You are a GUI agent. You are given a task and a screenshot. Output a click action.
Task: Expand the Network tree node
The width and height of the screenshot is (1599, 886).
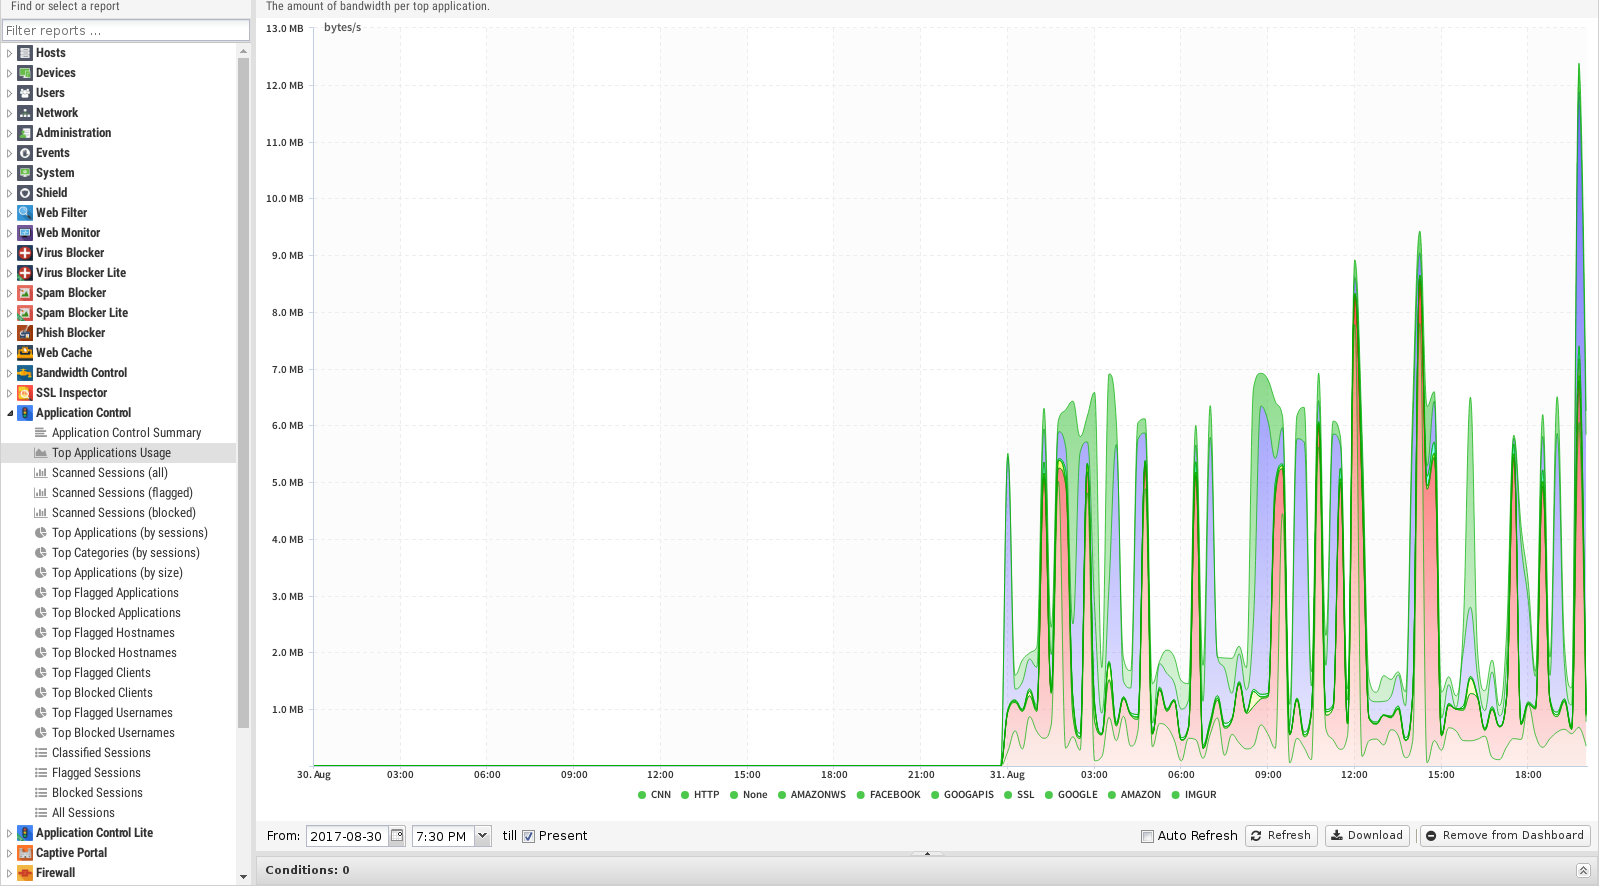9,113
